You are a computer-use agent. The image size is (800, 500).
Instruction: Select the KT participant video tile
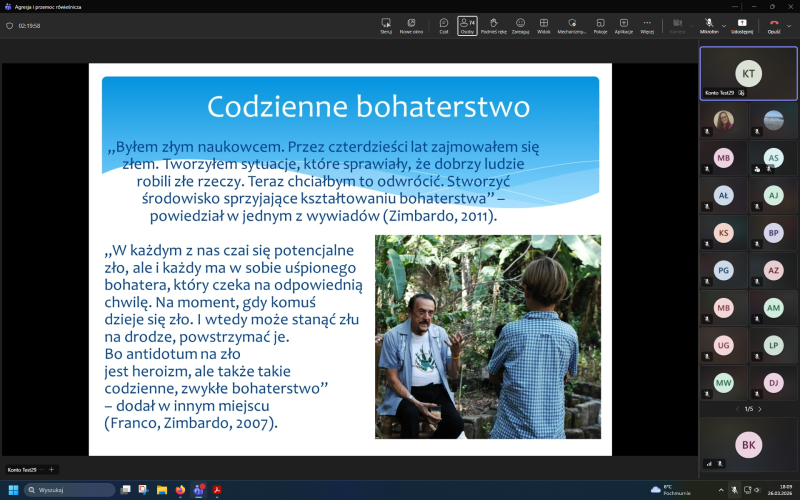coord(748,73)
